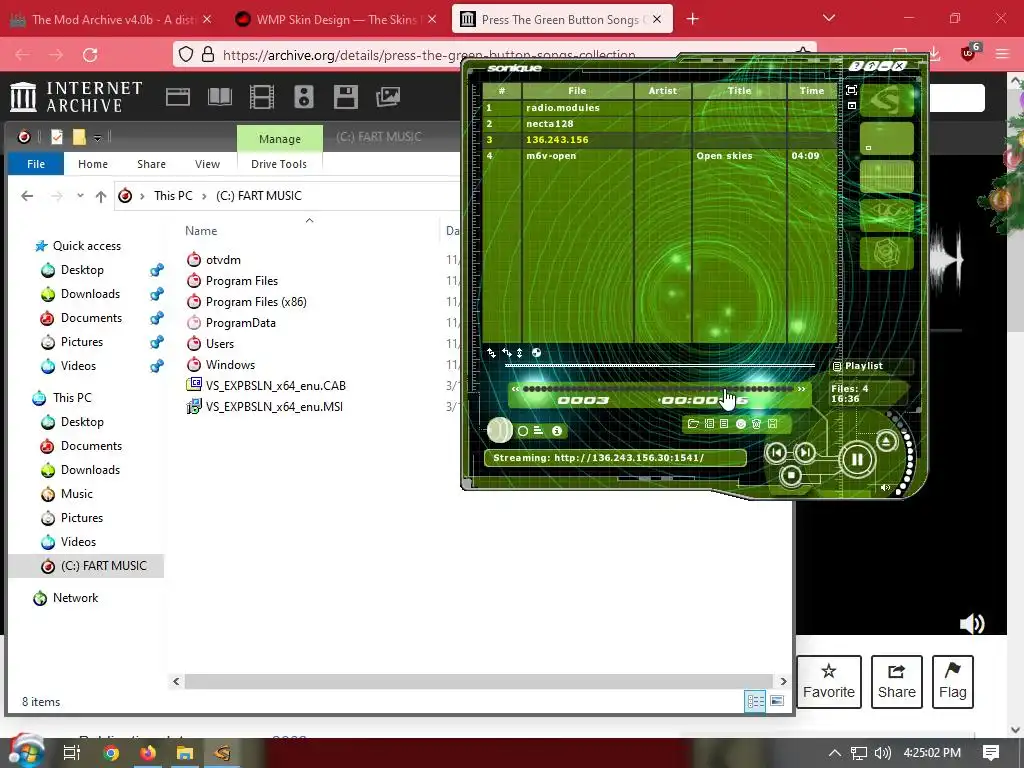
Task: Stop playback in Sonique
Action: (x=791, y=475)
